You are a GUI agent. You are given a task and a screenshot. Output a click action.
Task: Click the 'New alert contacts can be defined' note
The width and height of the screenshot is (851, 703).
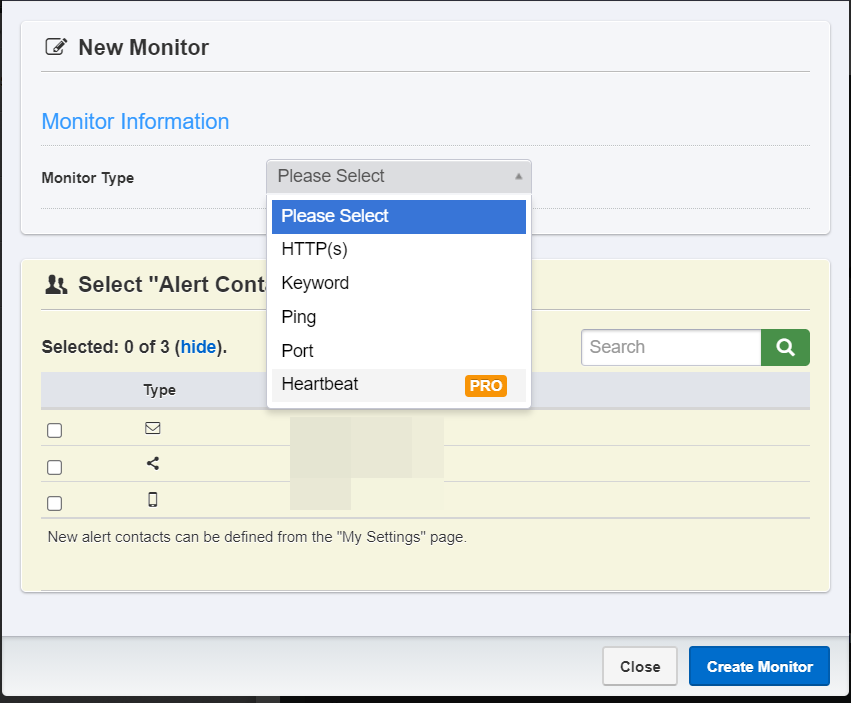[x=257, y=537]
